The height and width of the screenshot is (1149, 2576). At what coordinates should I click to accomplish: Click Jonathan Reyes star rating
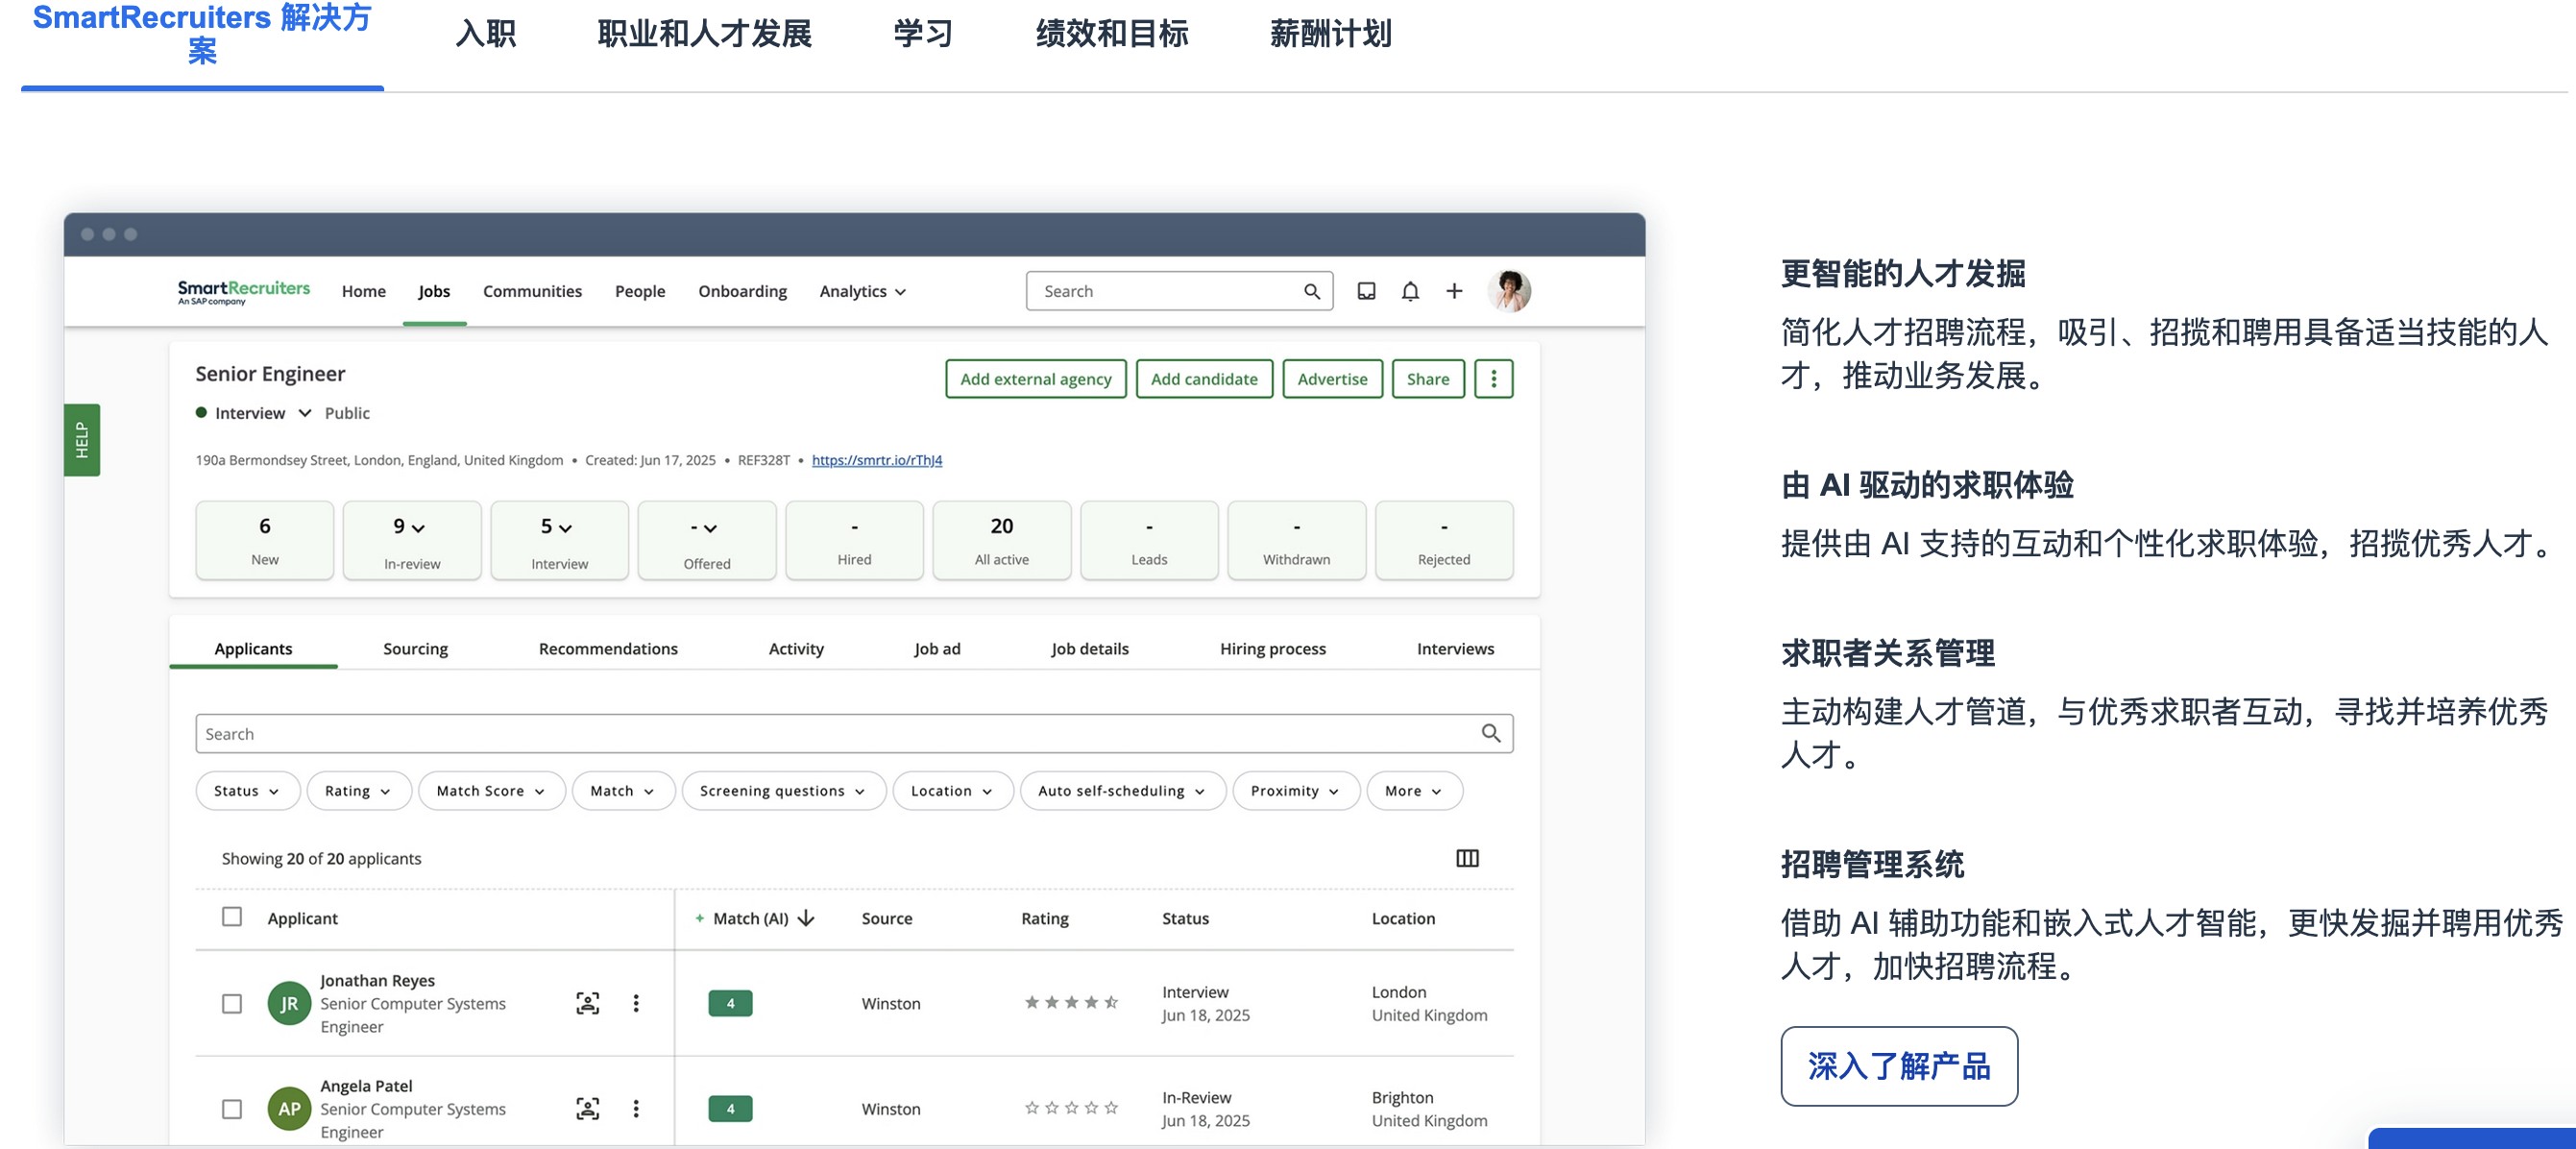coord(1071,1002)
